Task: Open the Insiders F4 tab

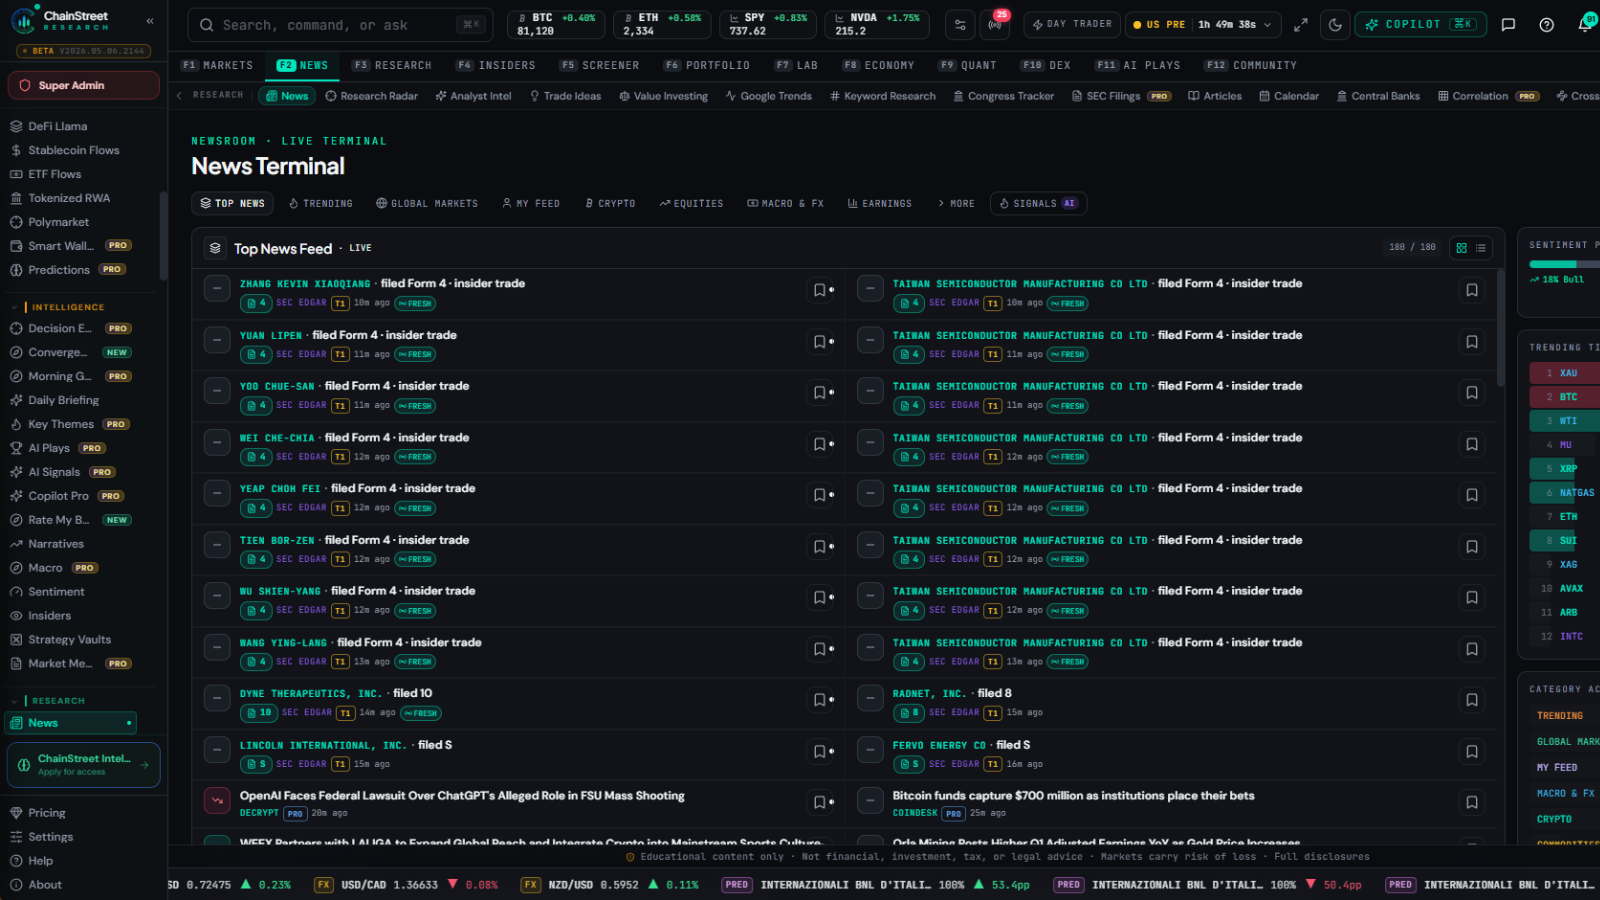Action: point(496,65)
